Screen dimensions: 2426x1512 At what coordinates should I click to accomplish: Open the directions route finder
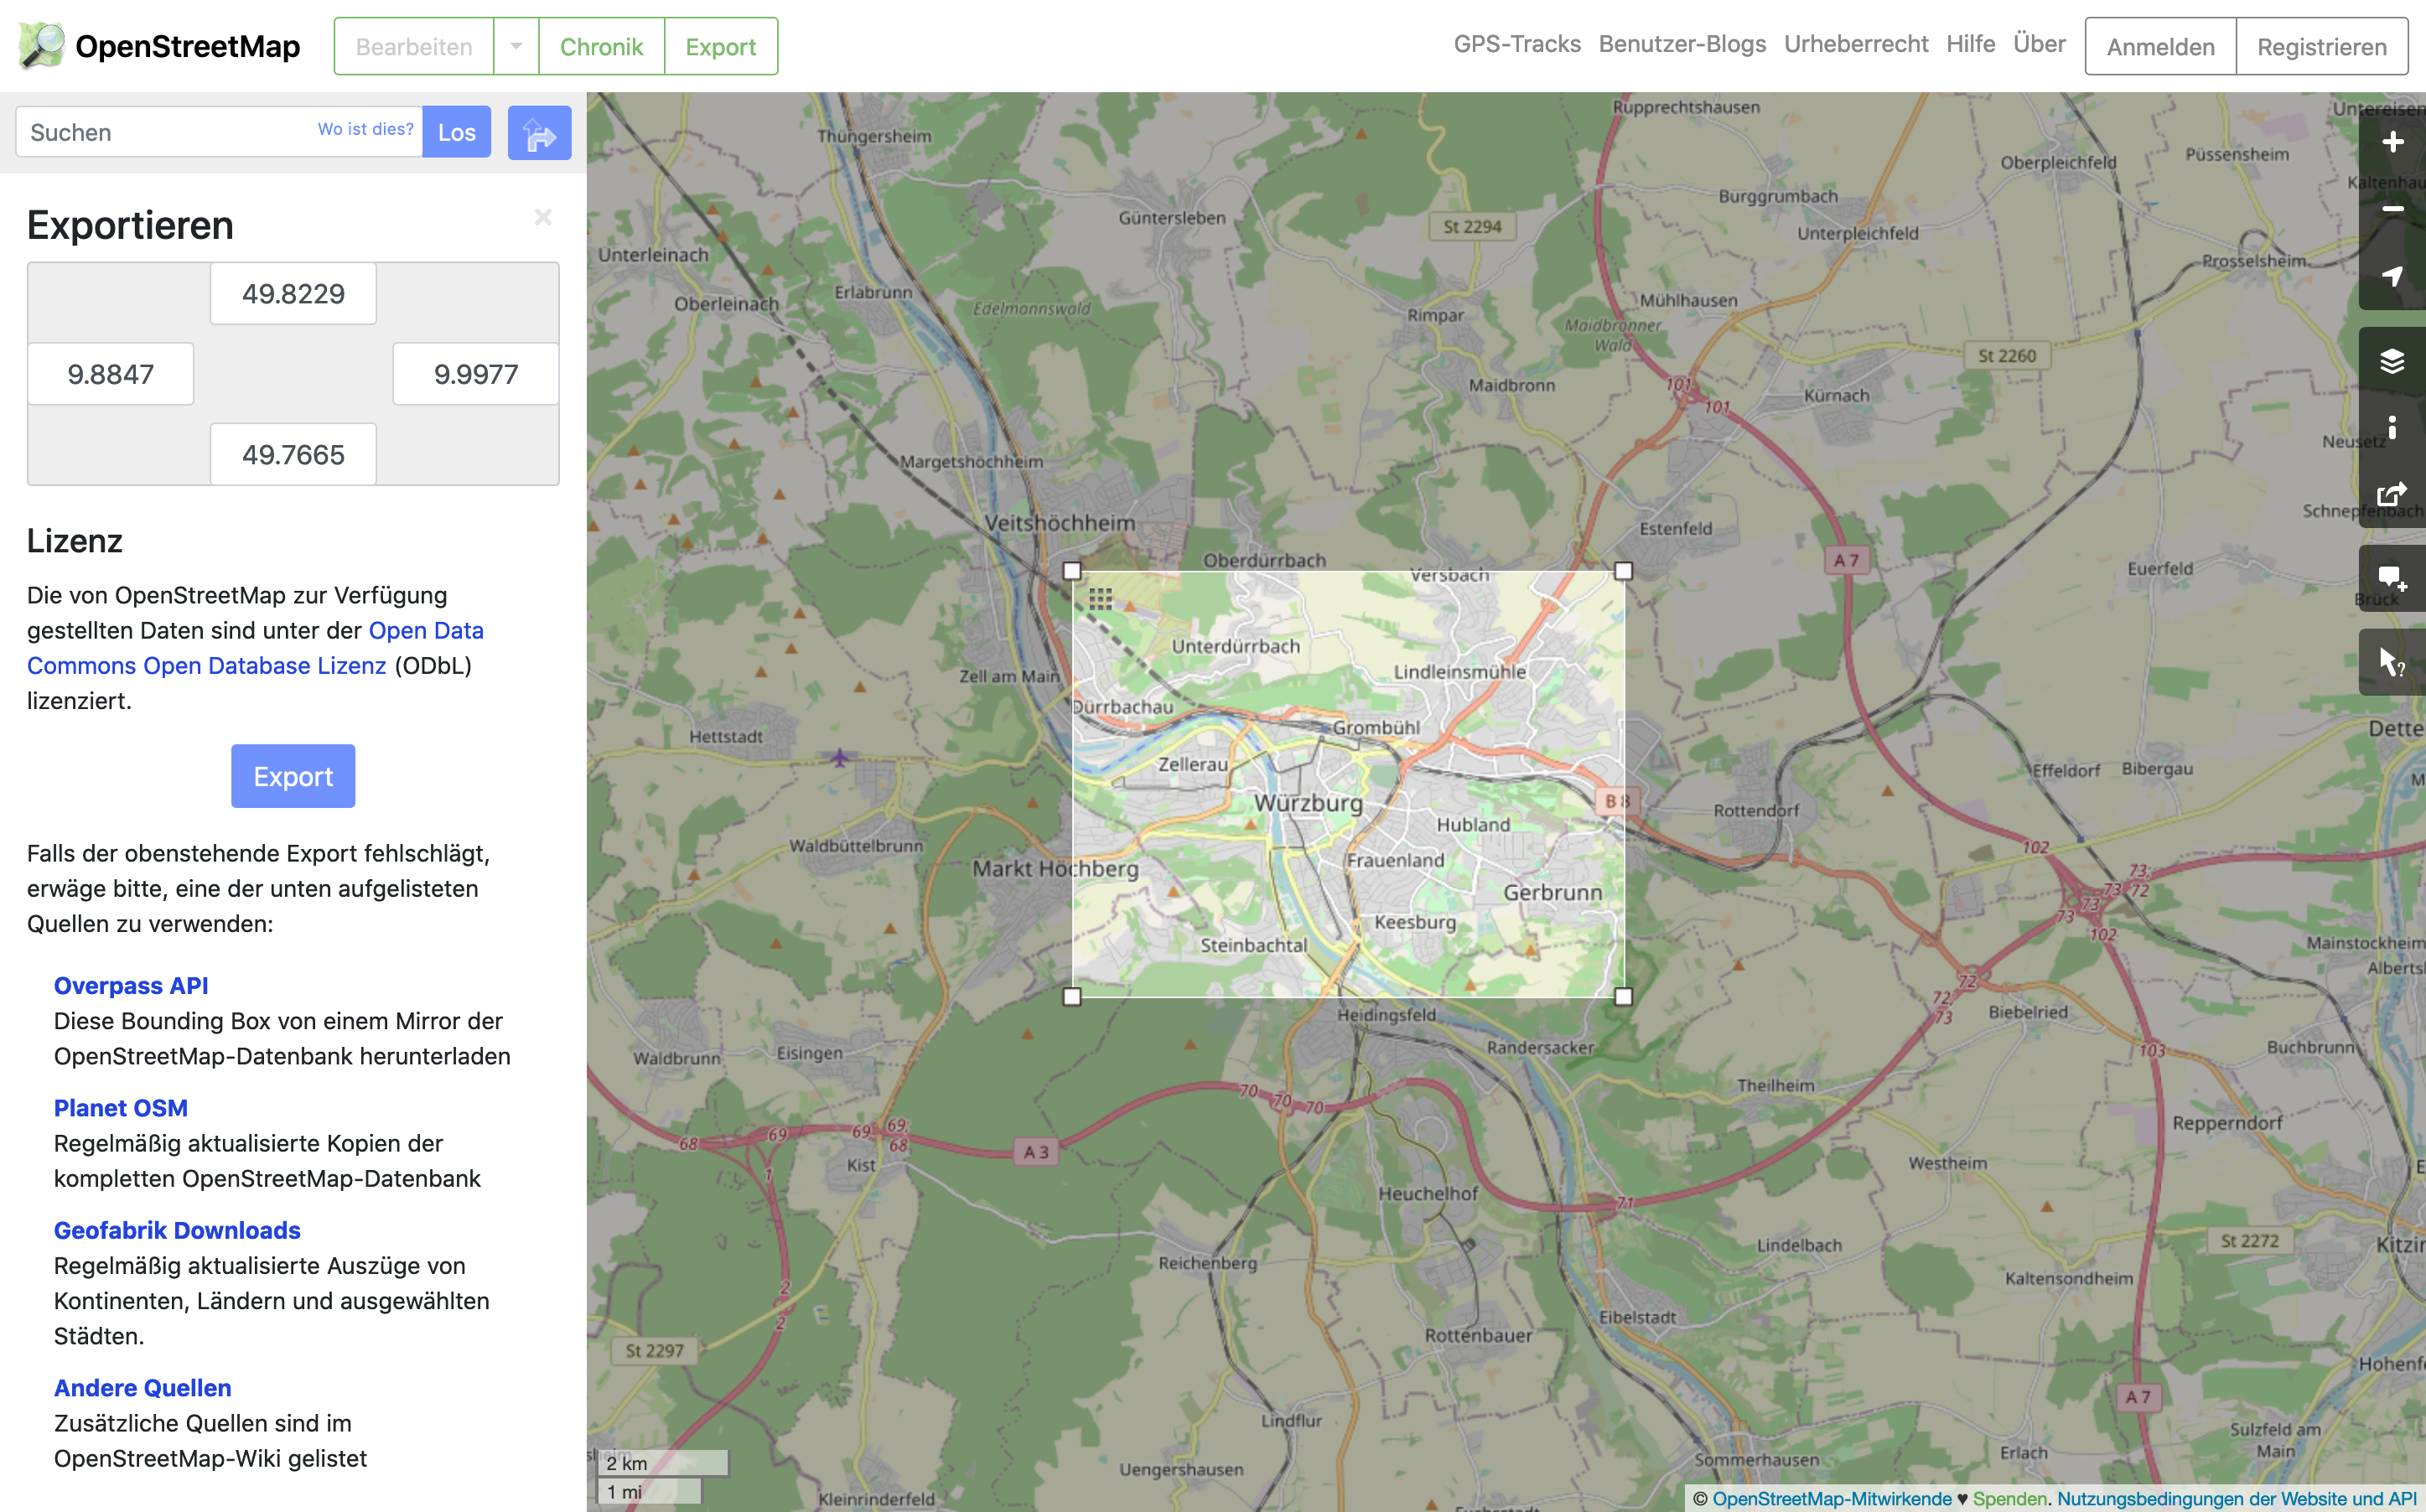(x=539, y=133)
